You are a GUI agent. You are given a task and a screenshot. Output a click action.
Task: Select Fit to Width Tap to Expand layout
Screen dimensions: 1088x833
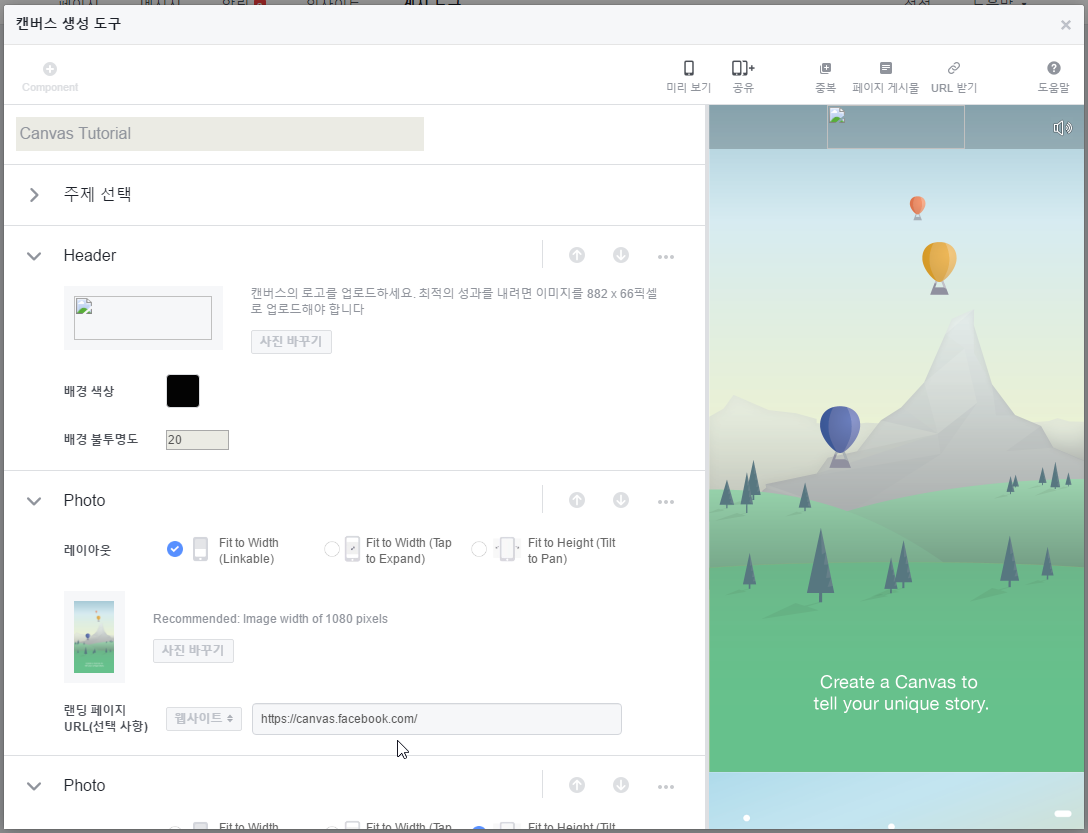[x=331, y=549]
